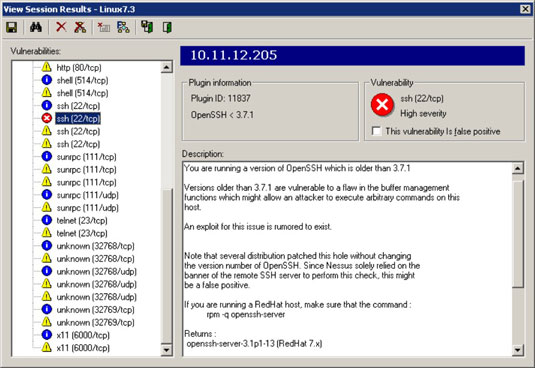Click description scroll down arrow

click(x=518, y=350)
